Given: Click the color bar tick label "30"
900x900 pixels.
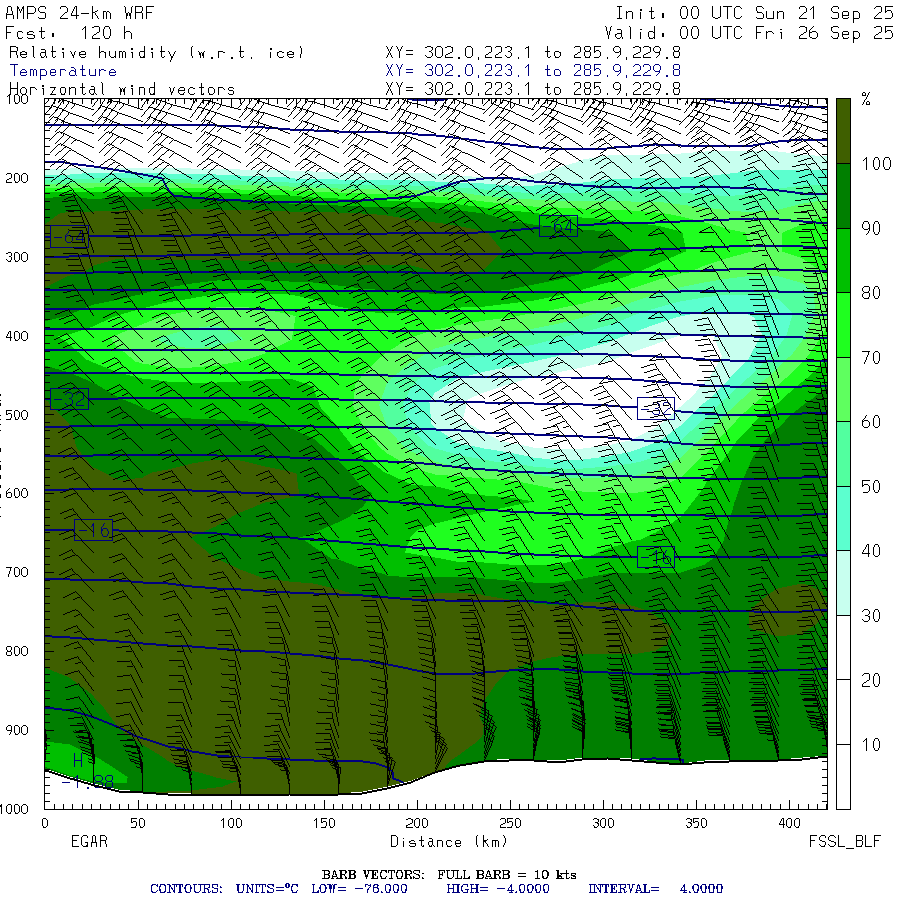Looking at the screenshot, I should [871, 616].
